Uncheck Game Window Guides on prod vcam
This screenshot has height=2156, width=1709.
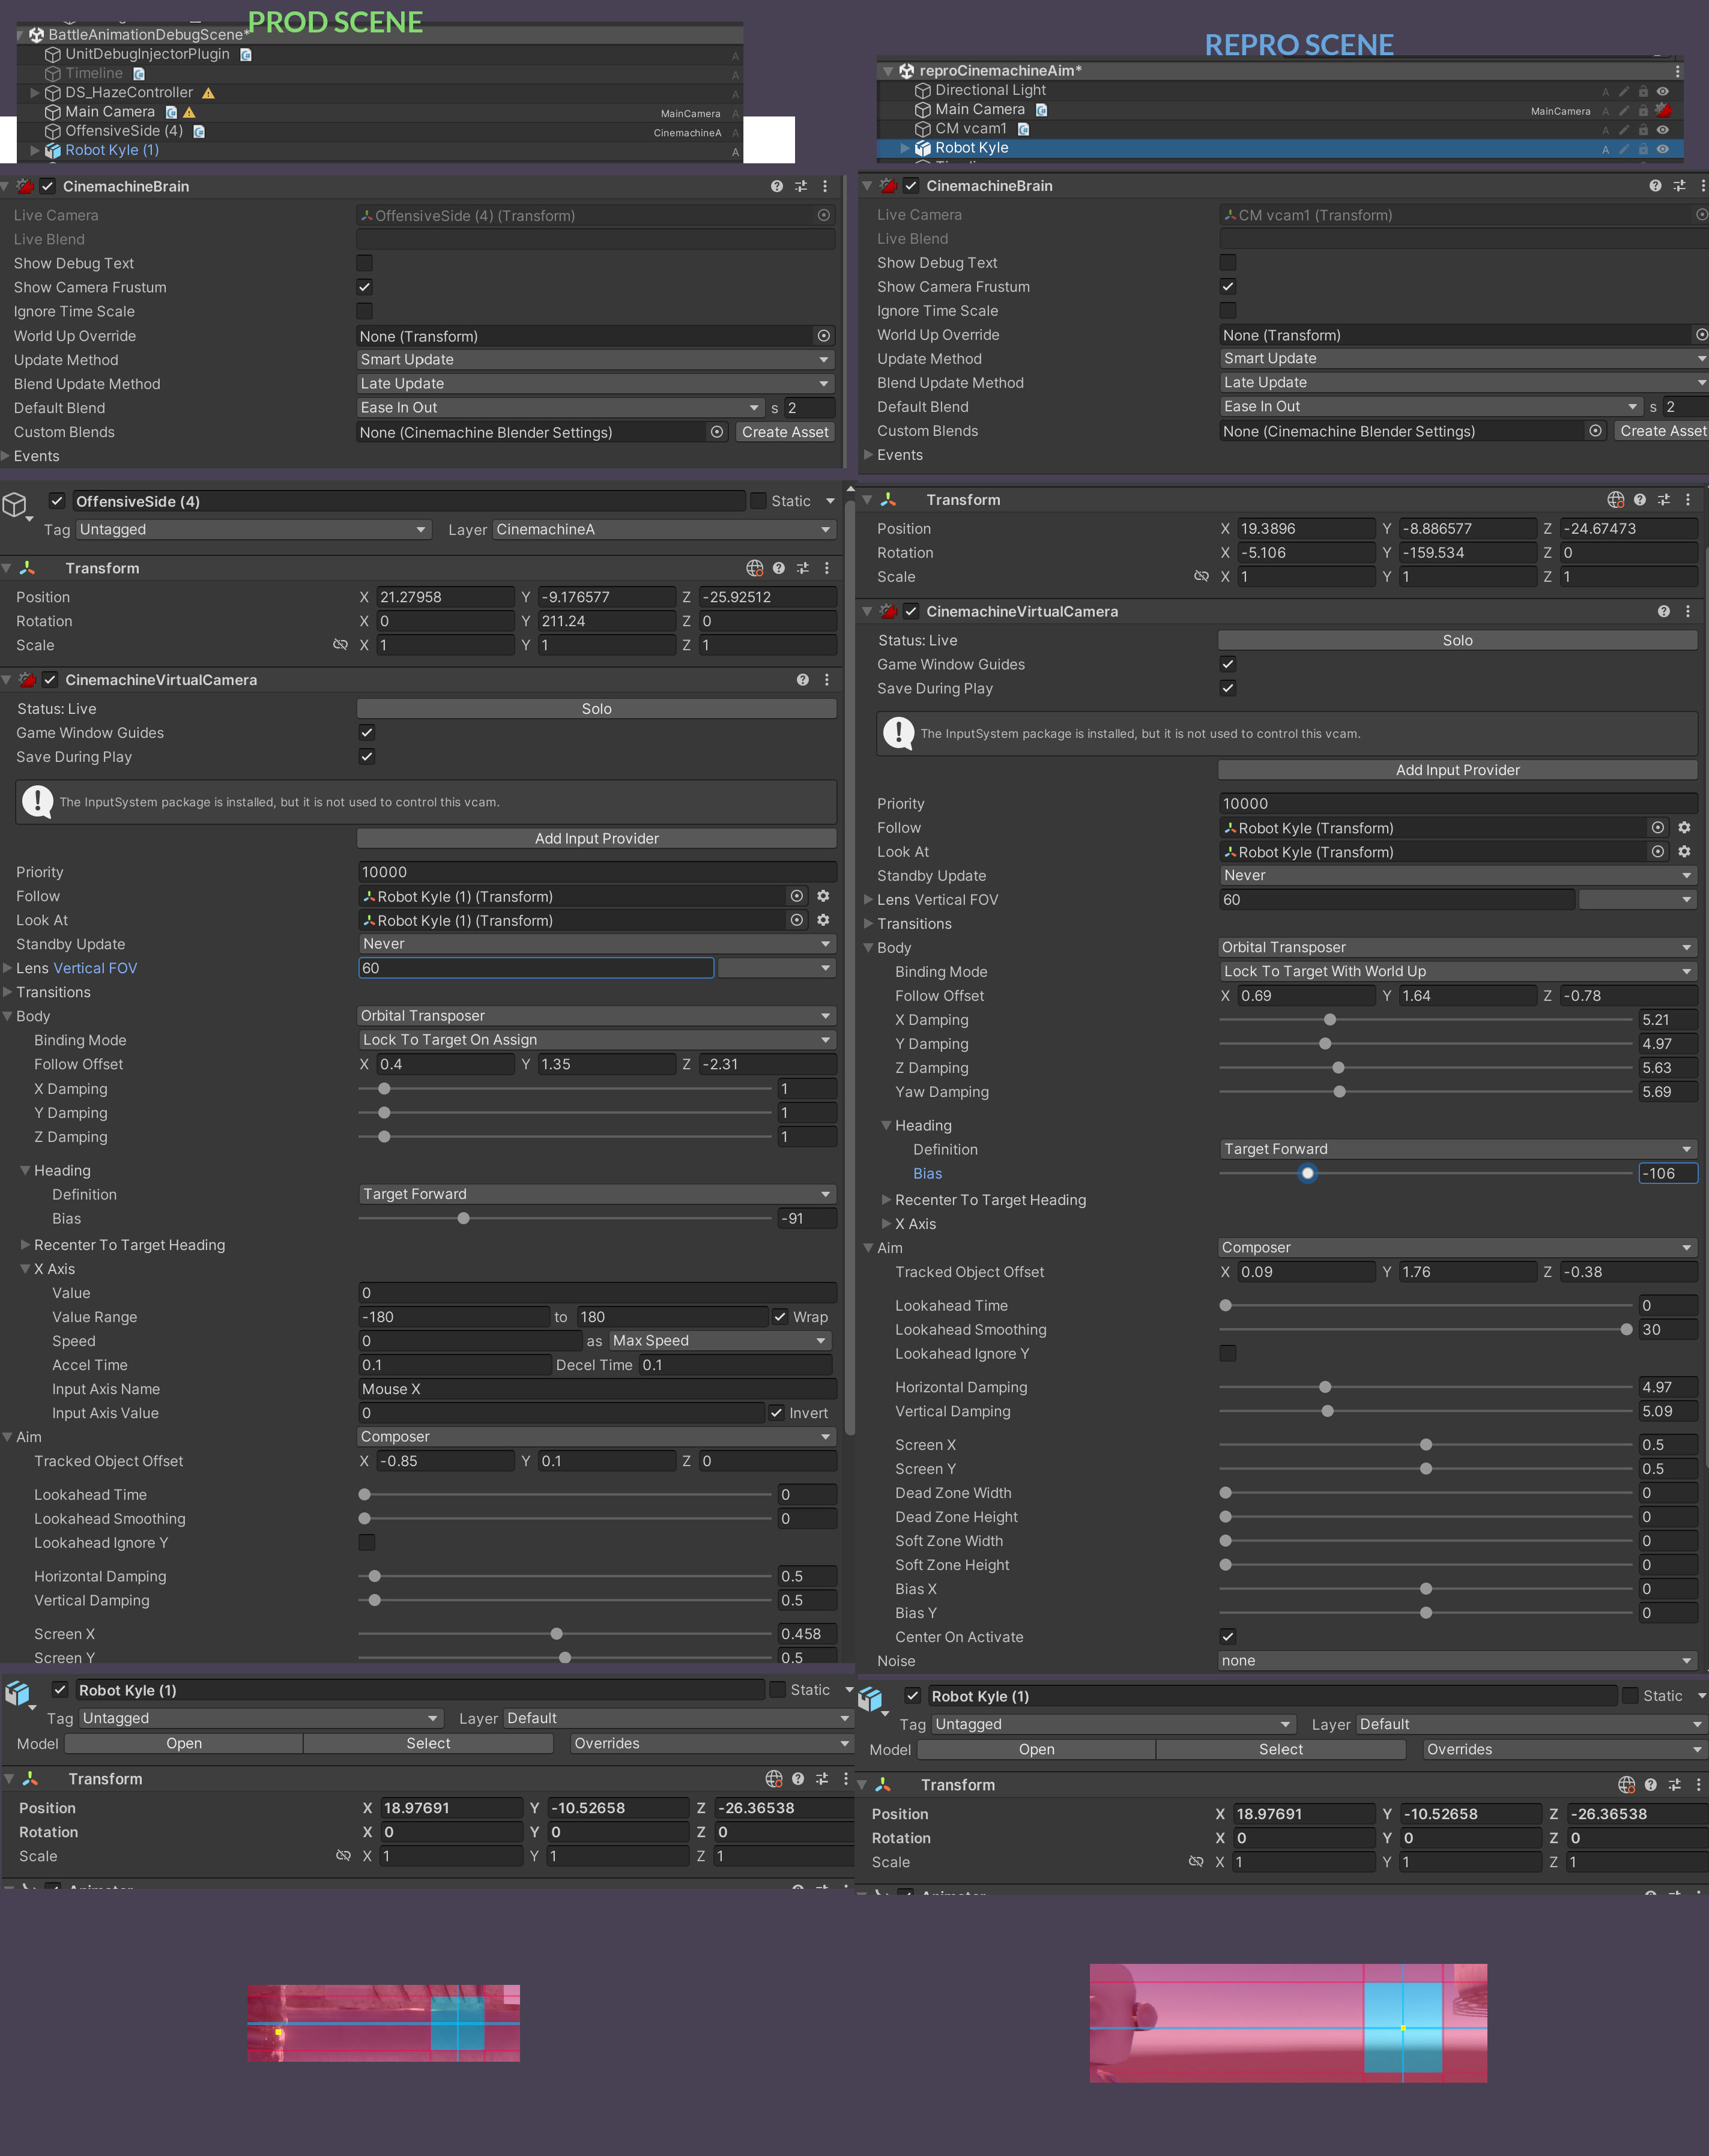point(367,733)
